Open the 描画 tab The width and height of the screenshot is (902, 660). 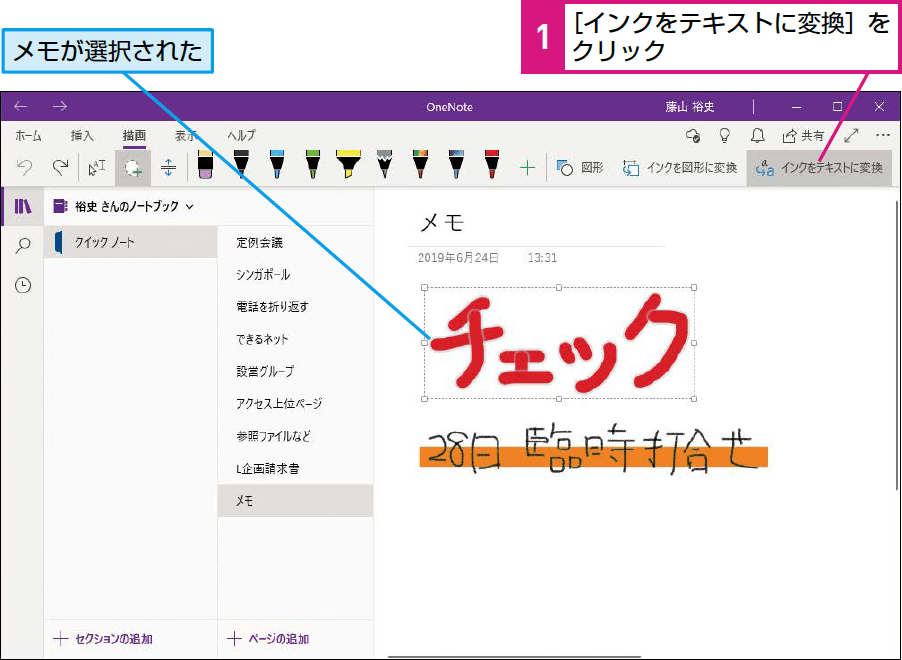(134, 136)
